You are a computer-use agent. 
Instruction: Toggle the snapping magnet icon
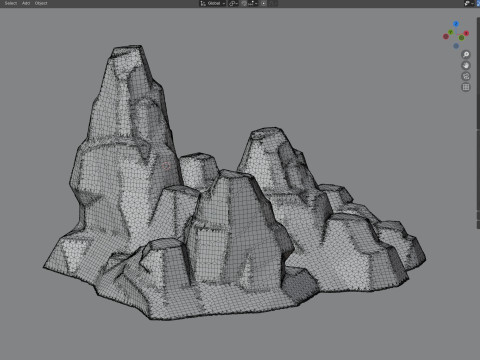point(244,3)
